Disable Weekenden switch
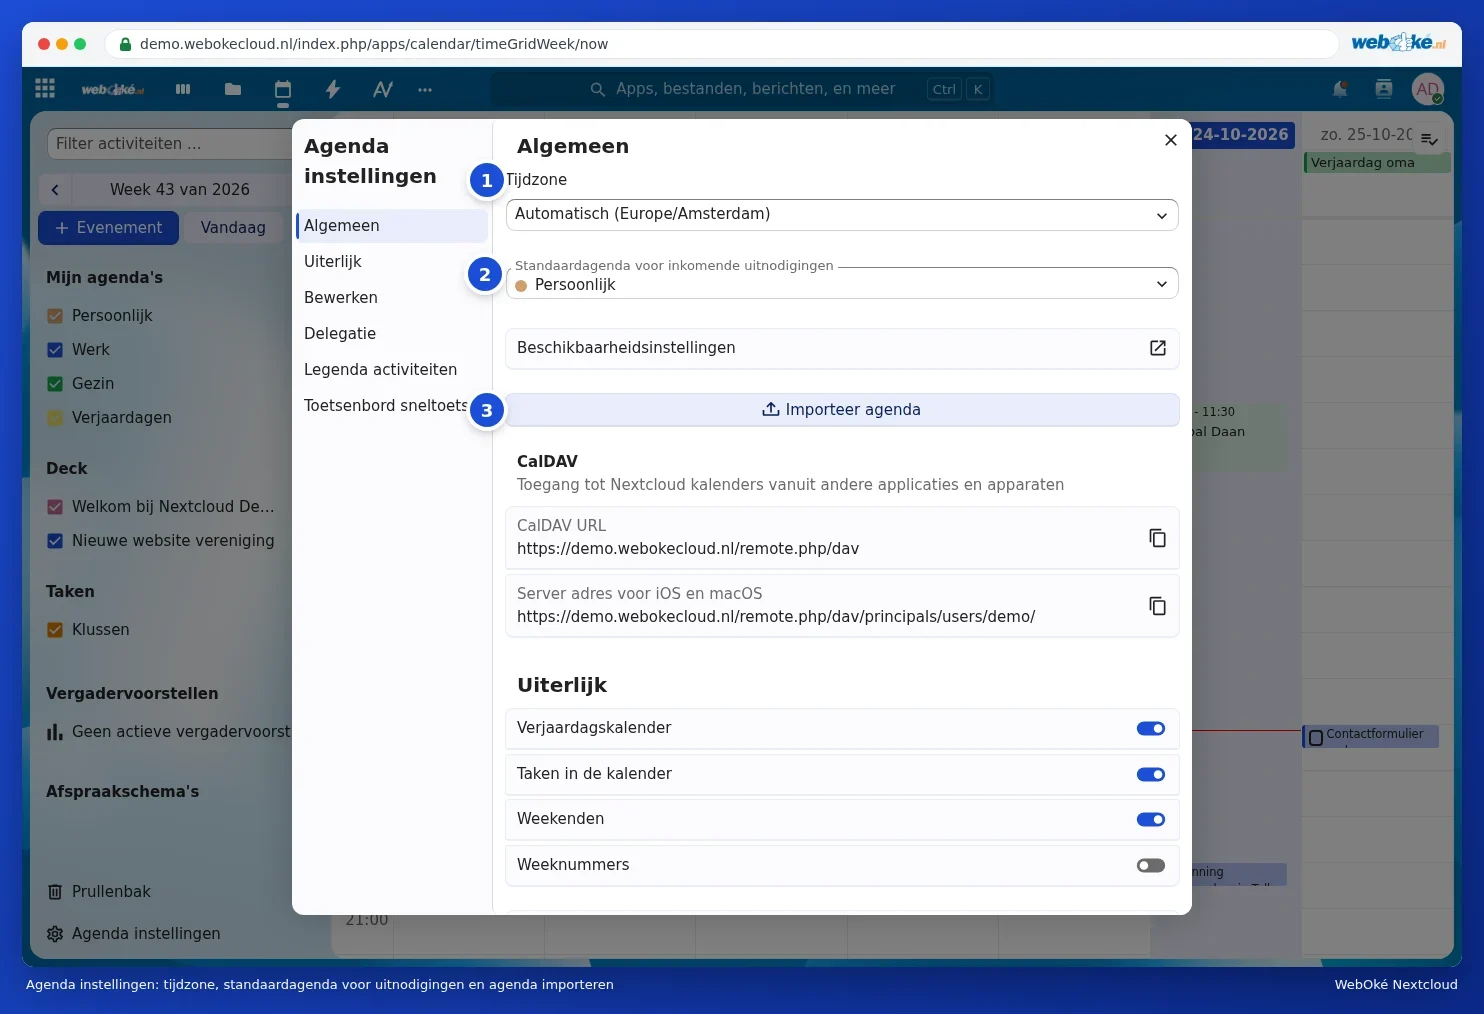 click(x=1151, y=819)
